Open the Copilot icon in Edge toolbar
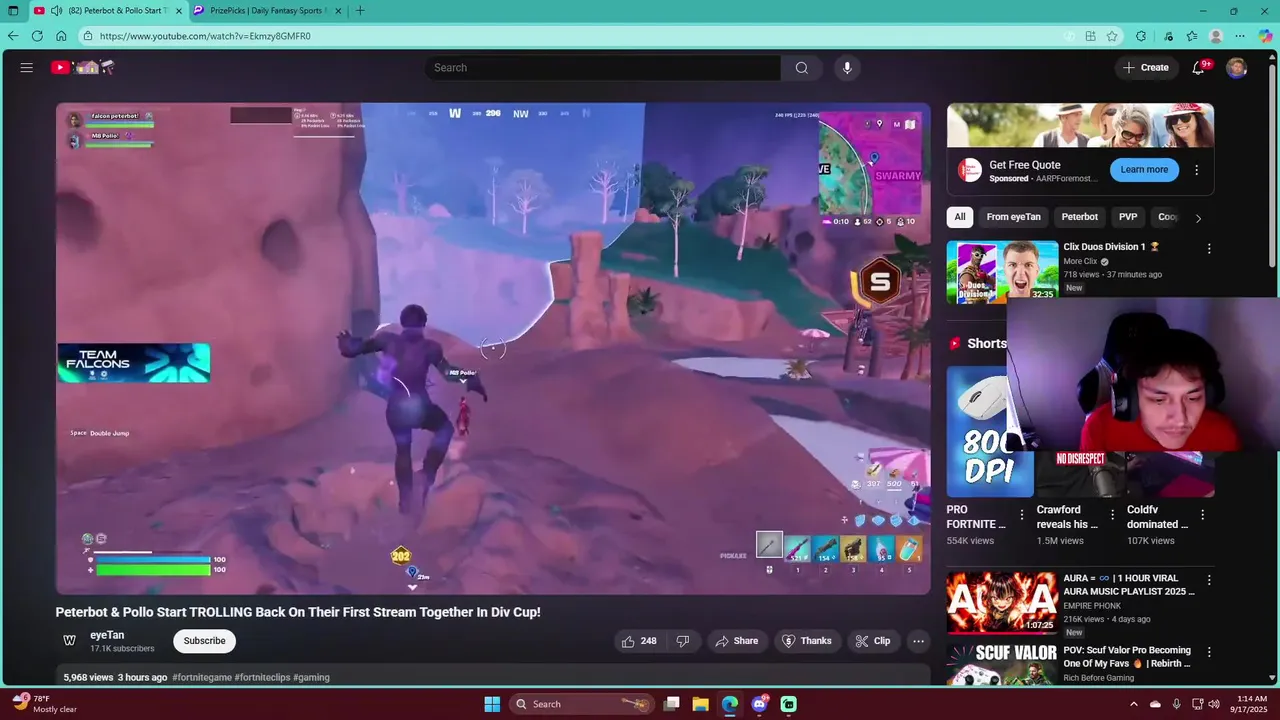 [1266, 36]
